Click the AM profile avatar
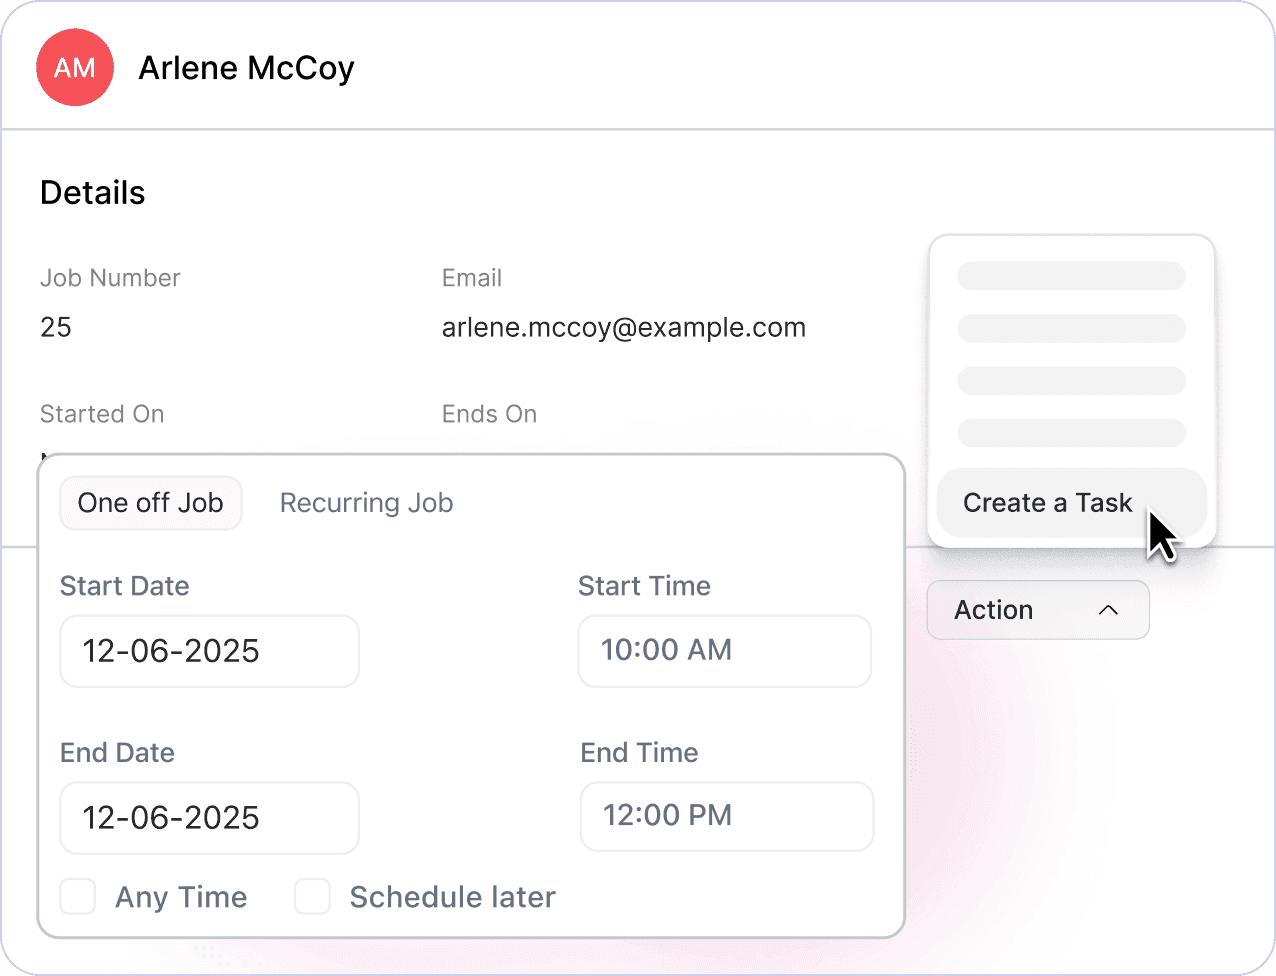Viewport: 1276px width, 976px height. pos(75,68)
